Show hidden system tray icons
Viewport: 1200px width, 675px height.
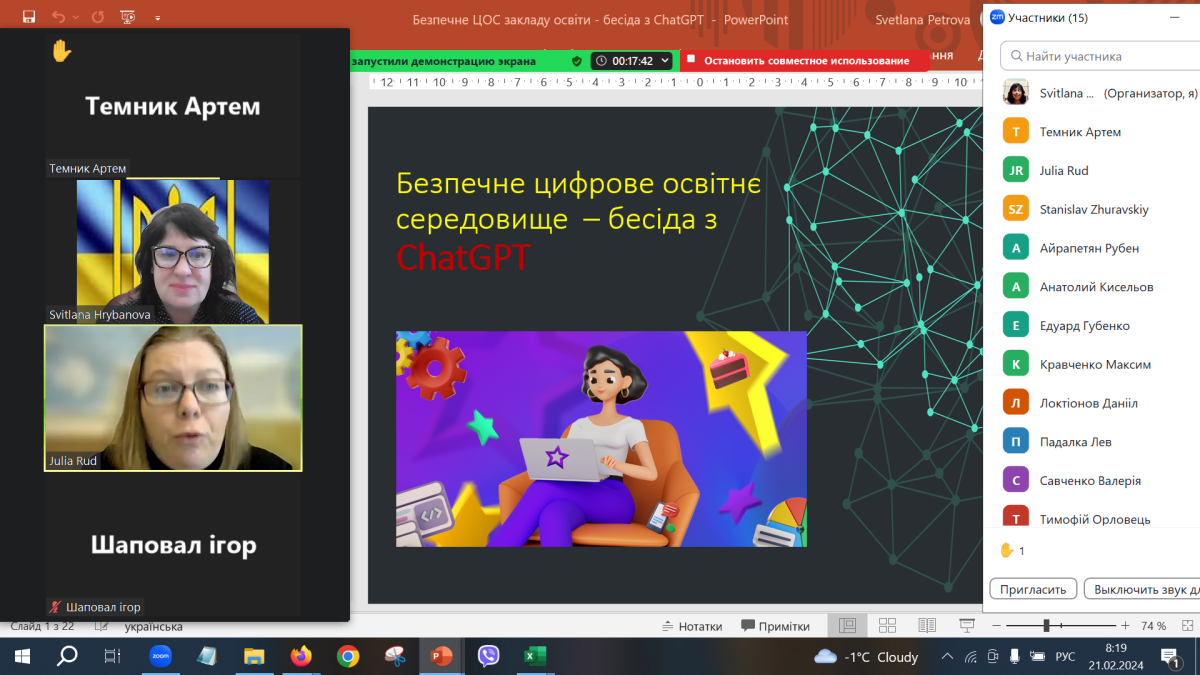pyautogui.click(x=947, y=656)
